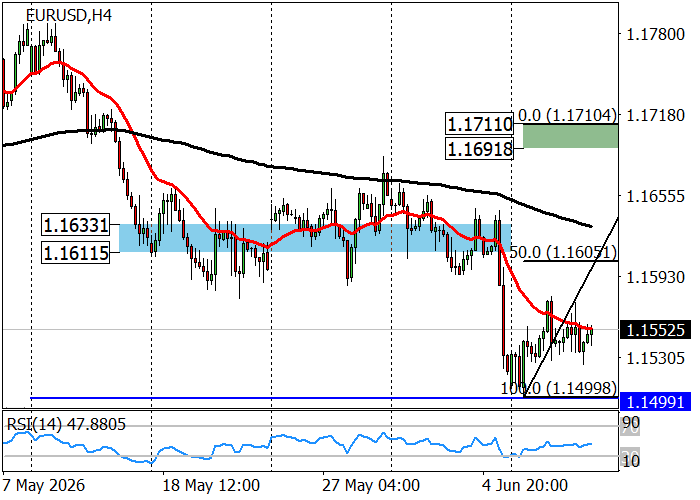The width and height of the screenshot is (700, 500).
Task: Click the Fibonacci 50.0 (1.16051) level label
Action: coord(563,252)
